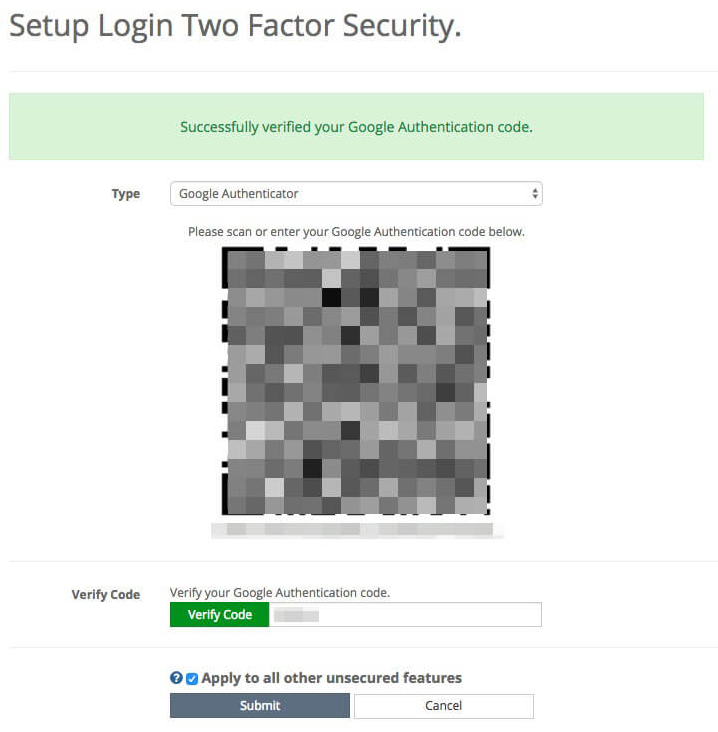The width and height of the screenshot is (718, 732).
Task: Click 'Verify your Google Authentication code' helper text
Action: (x=280, y=593)
